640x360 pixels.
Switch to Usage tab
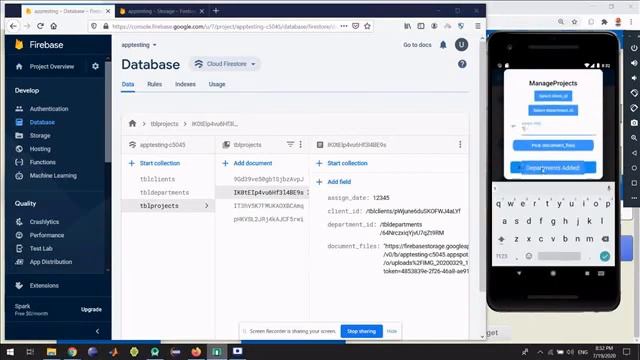(x=217, y=84)
